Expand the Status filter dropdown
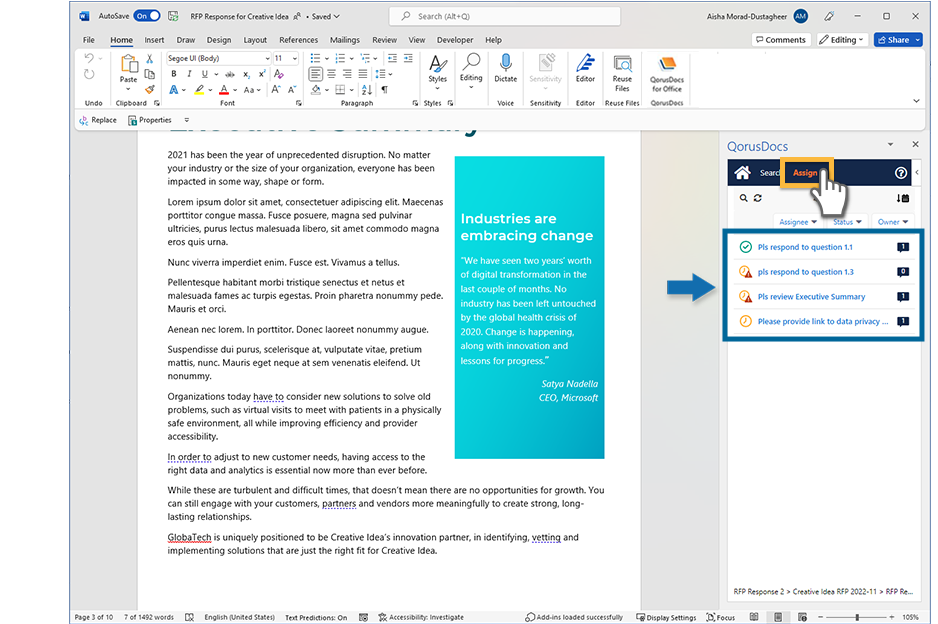Viewport: 938px width, 624px height. coord(847,222)
